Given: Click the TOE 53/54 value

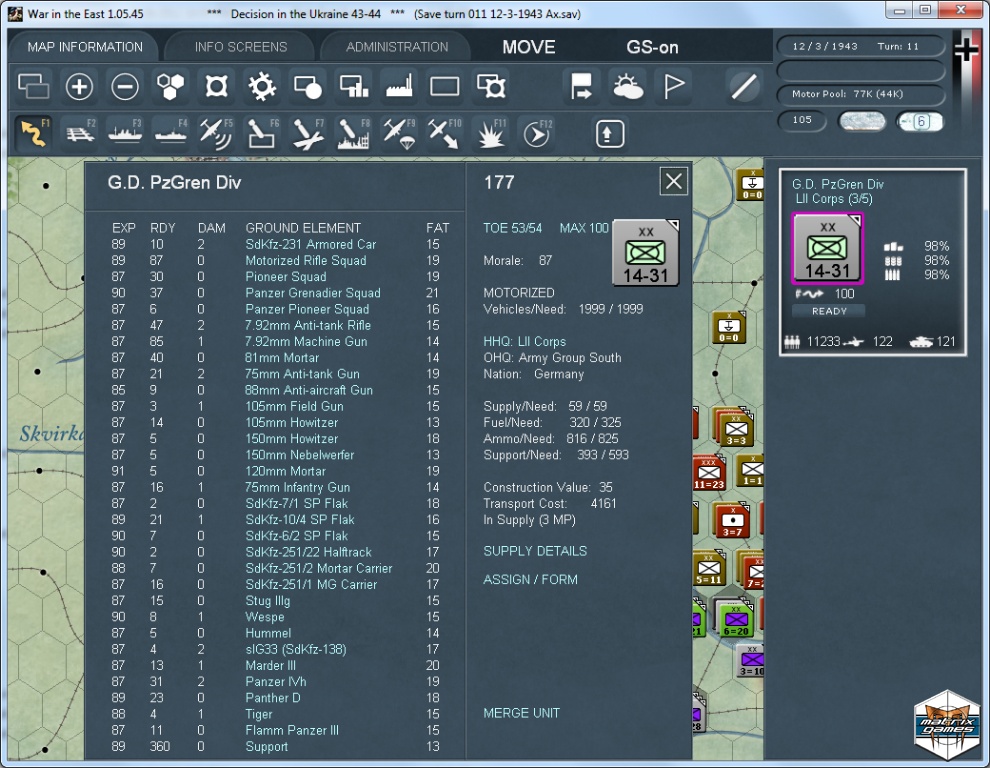Looking at the screenshot, I should tap(512, 228).
